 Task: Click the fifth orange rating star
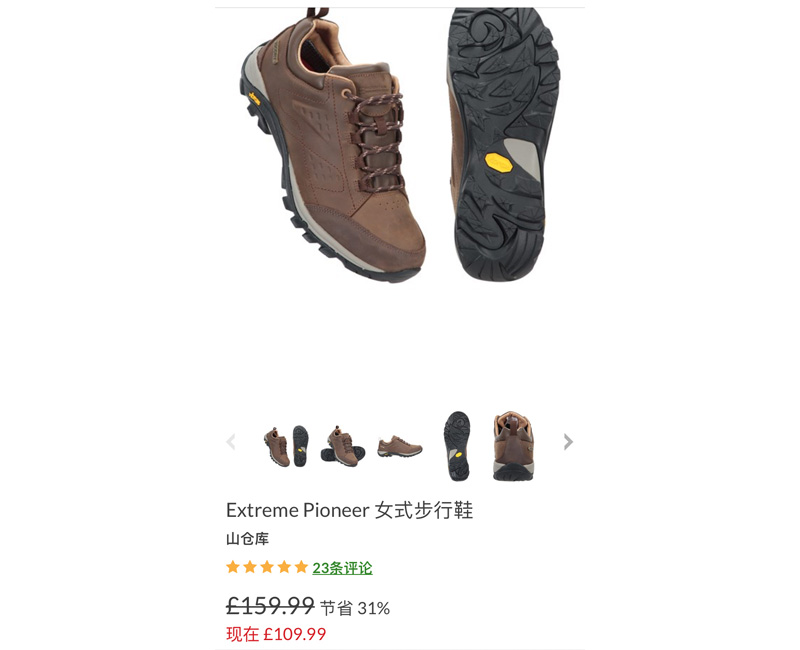pyautogui.click(x=301, y=567)
